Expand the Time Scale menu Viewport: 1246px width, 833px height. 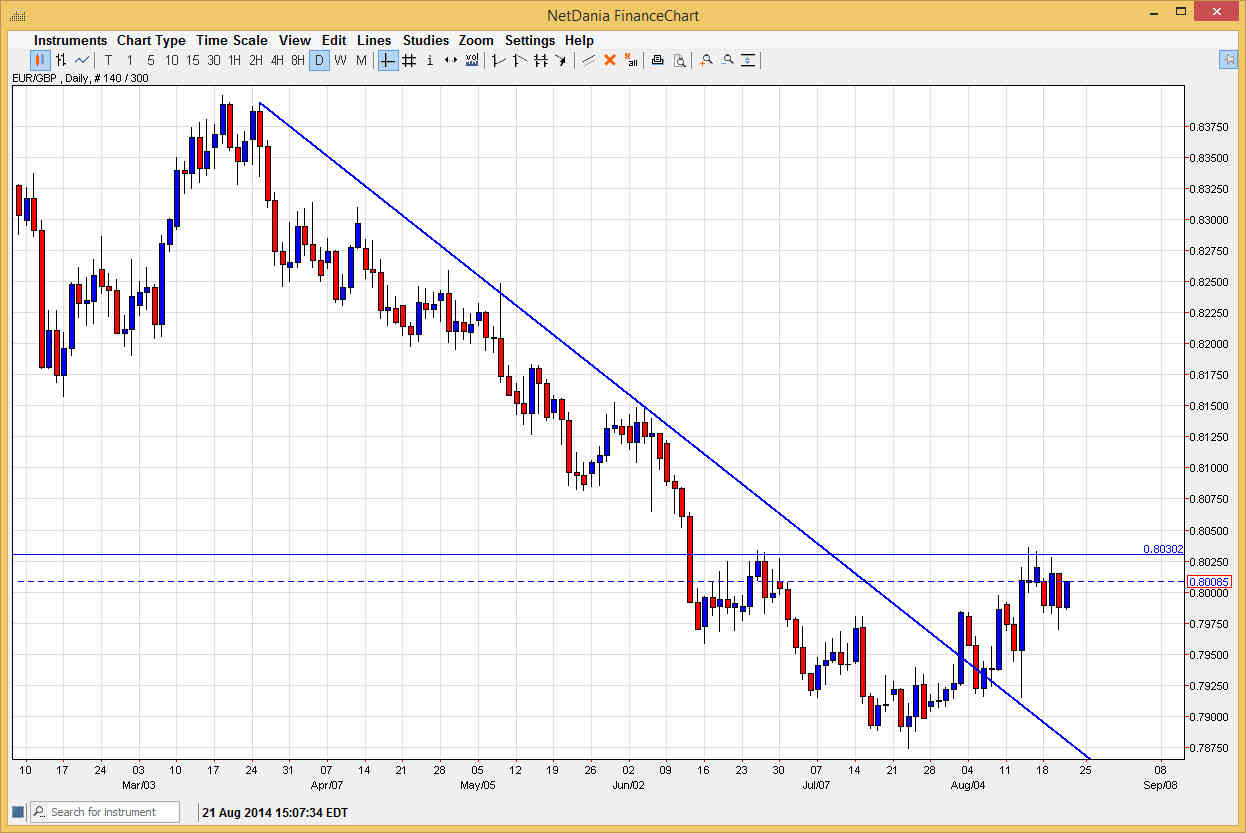(231, 40)
